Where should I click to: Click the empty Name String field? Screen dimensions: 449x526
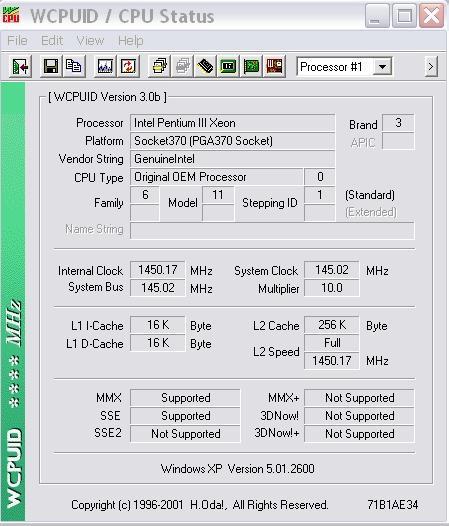272,231
